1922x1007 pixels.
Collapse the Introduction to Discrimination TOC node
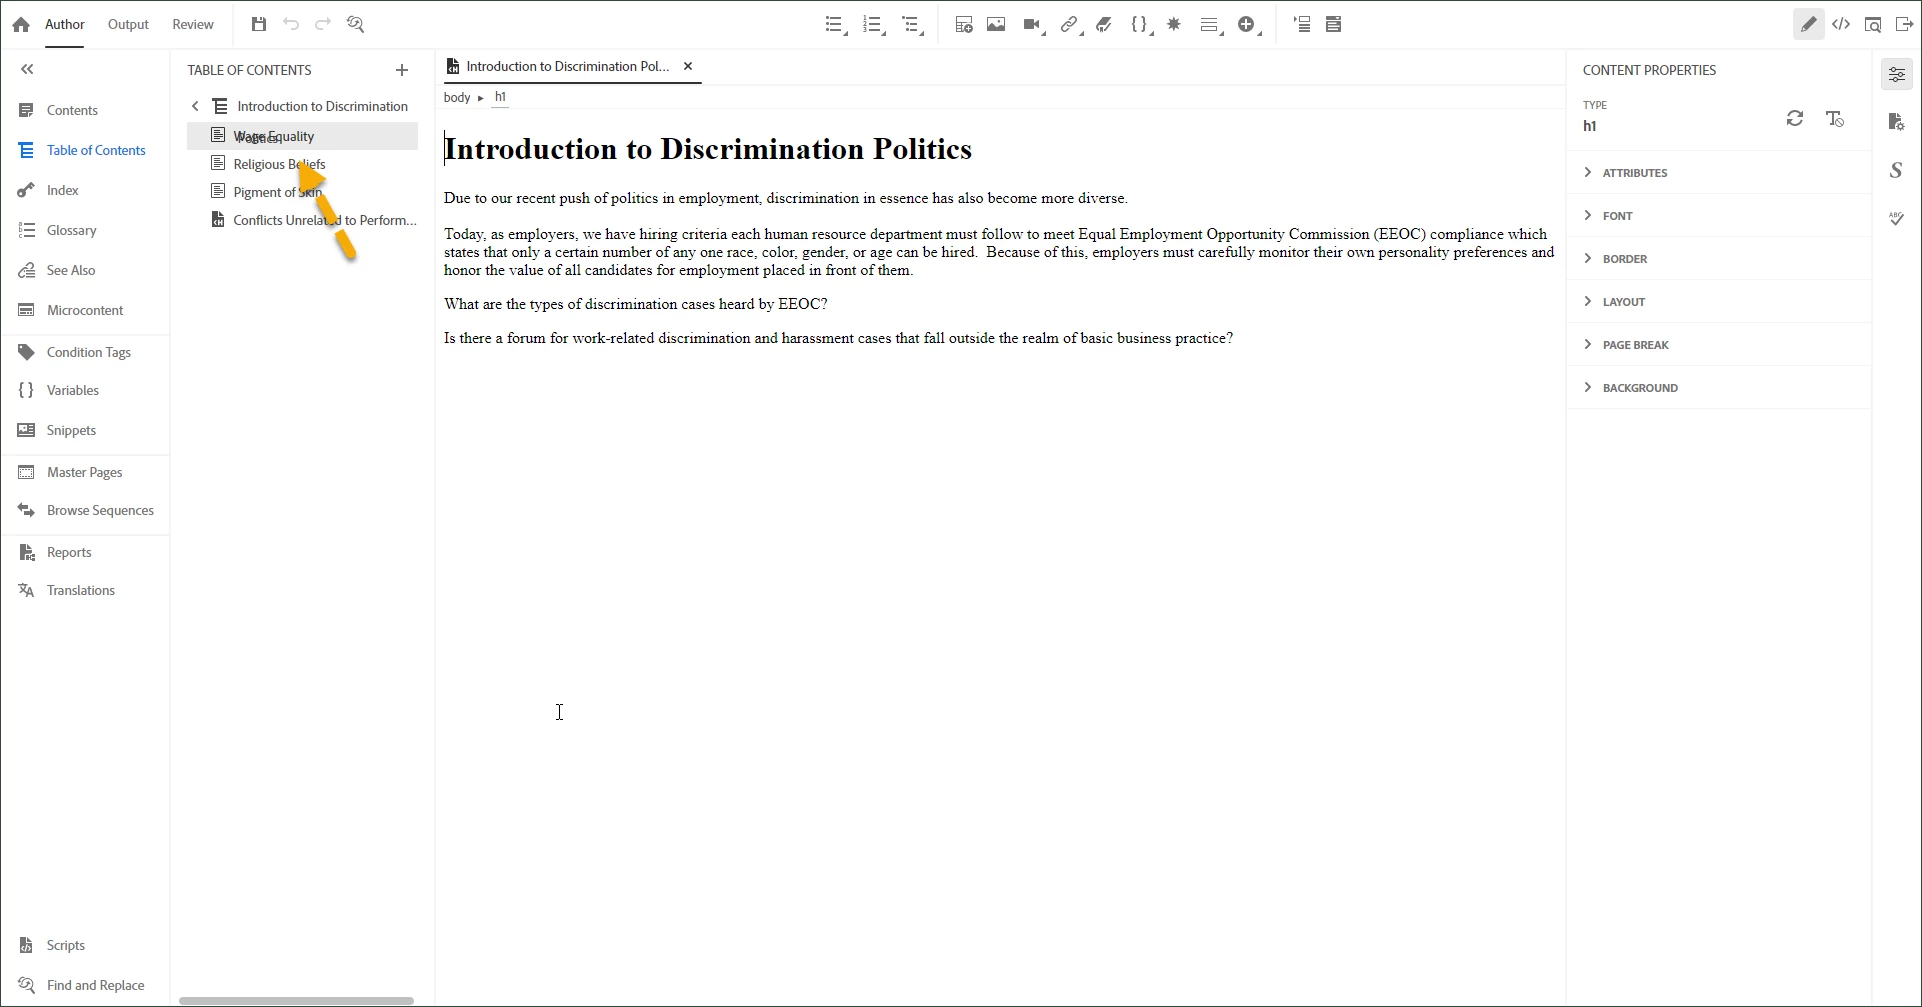(195, 106)
